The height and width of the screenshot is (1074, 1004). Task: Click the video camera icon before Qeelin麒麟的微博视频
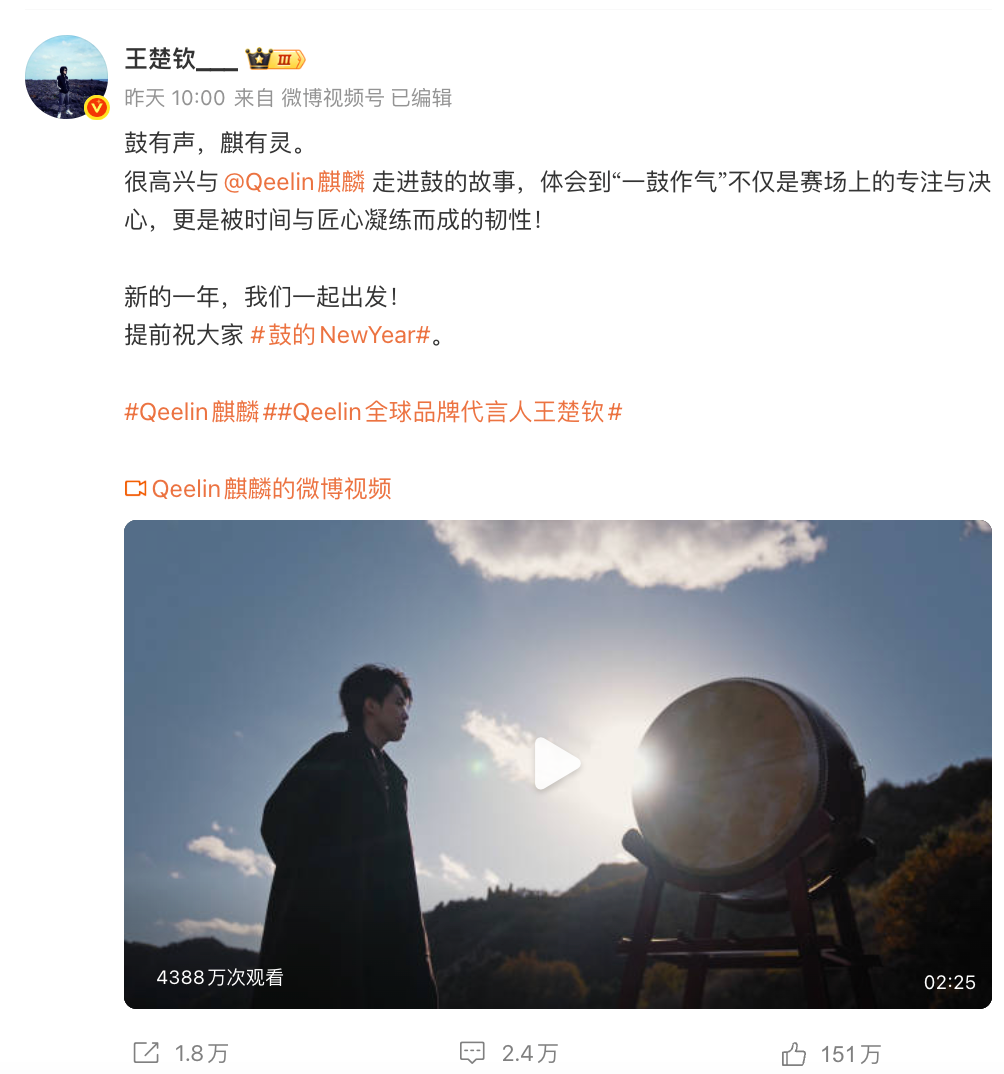point(136,488)
